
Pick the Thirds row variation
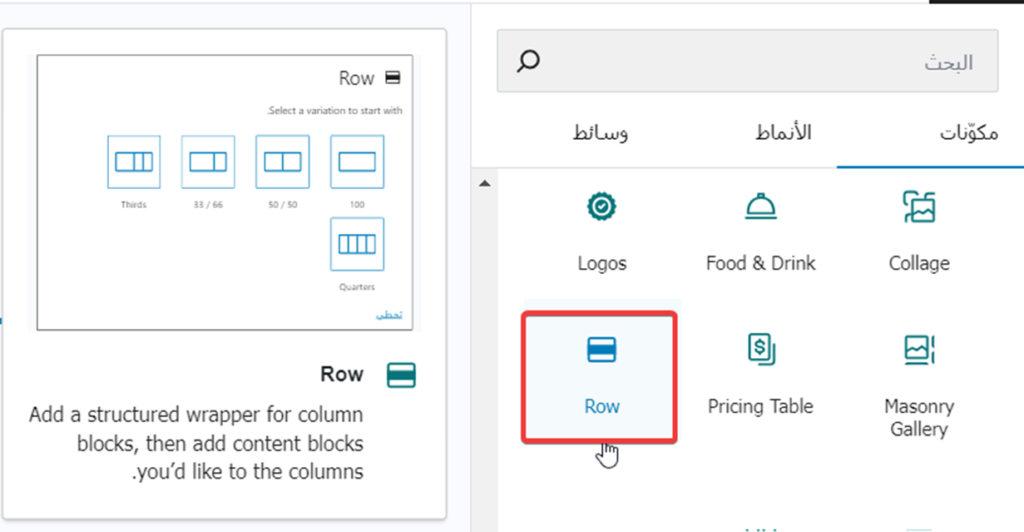(134, 162)
